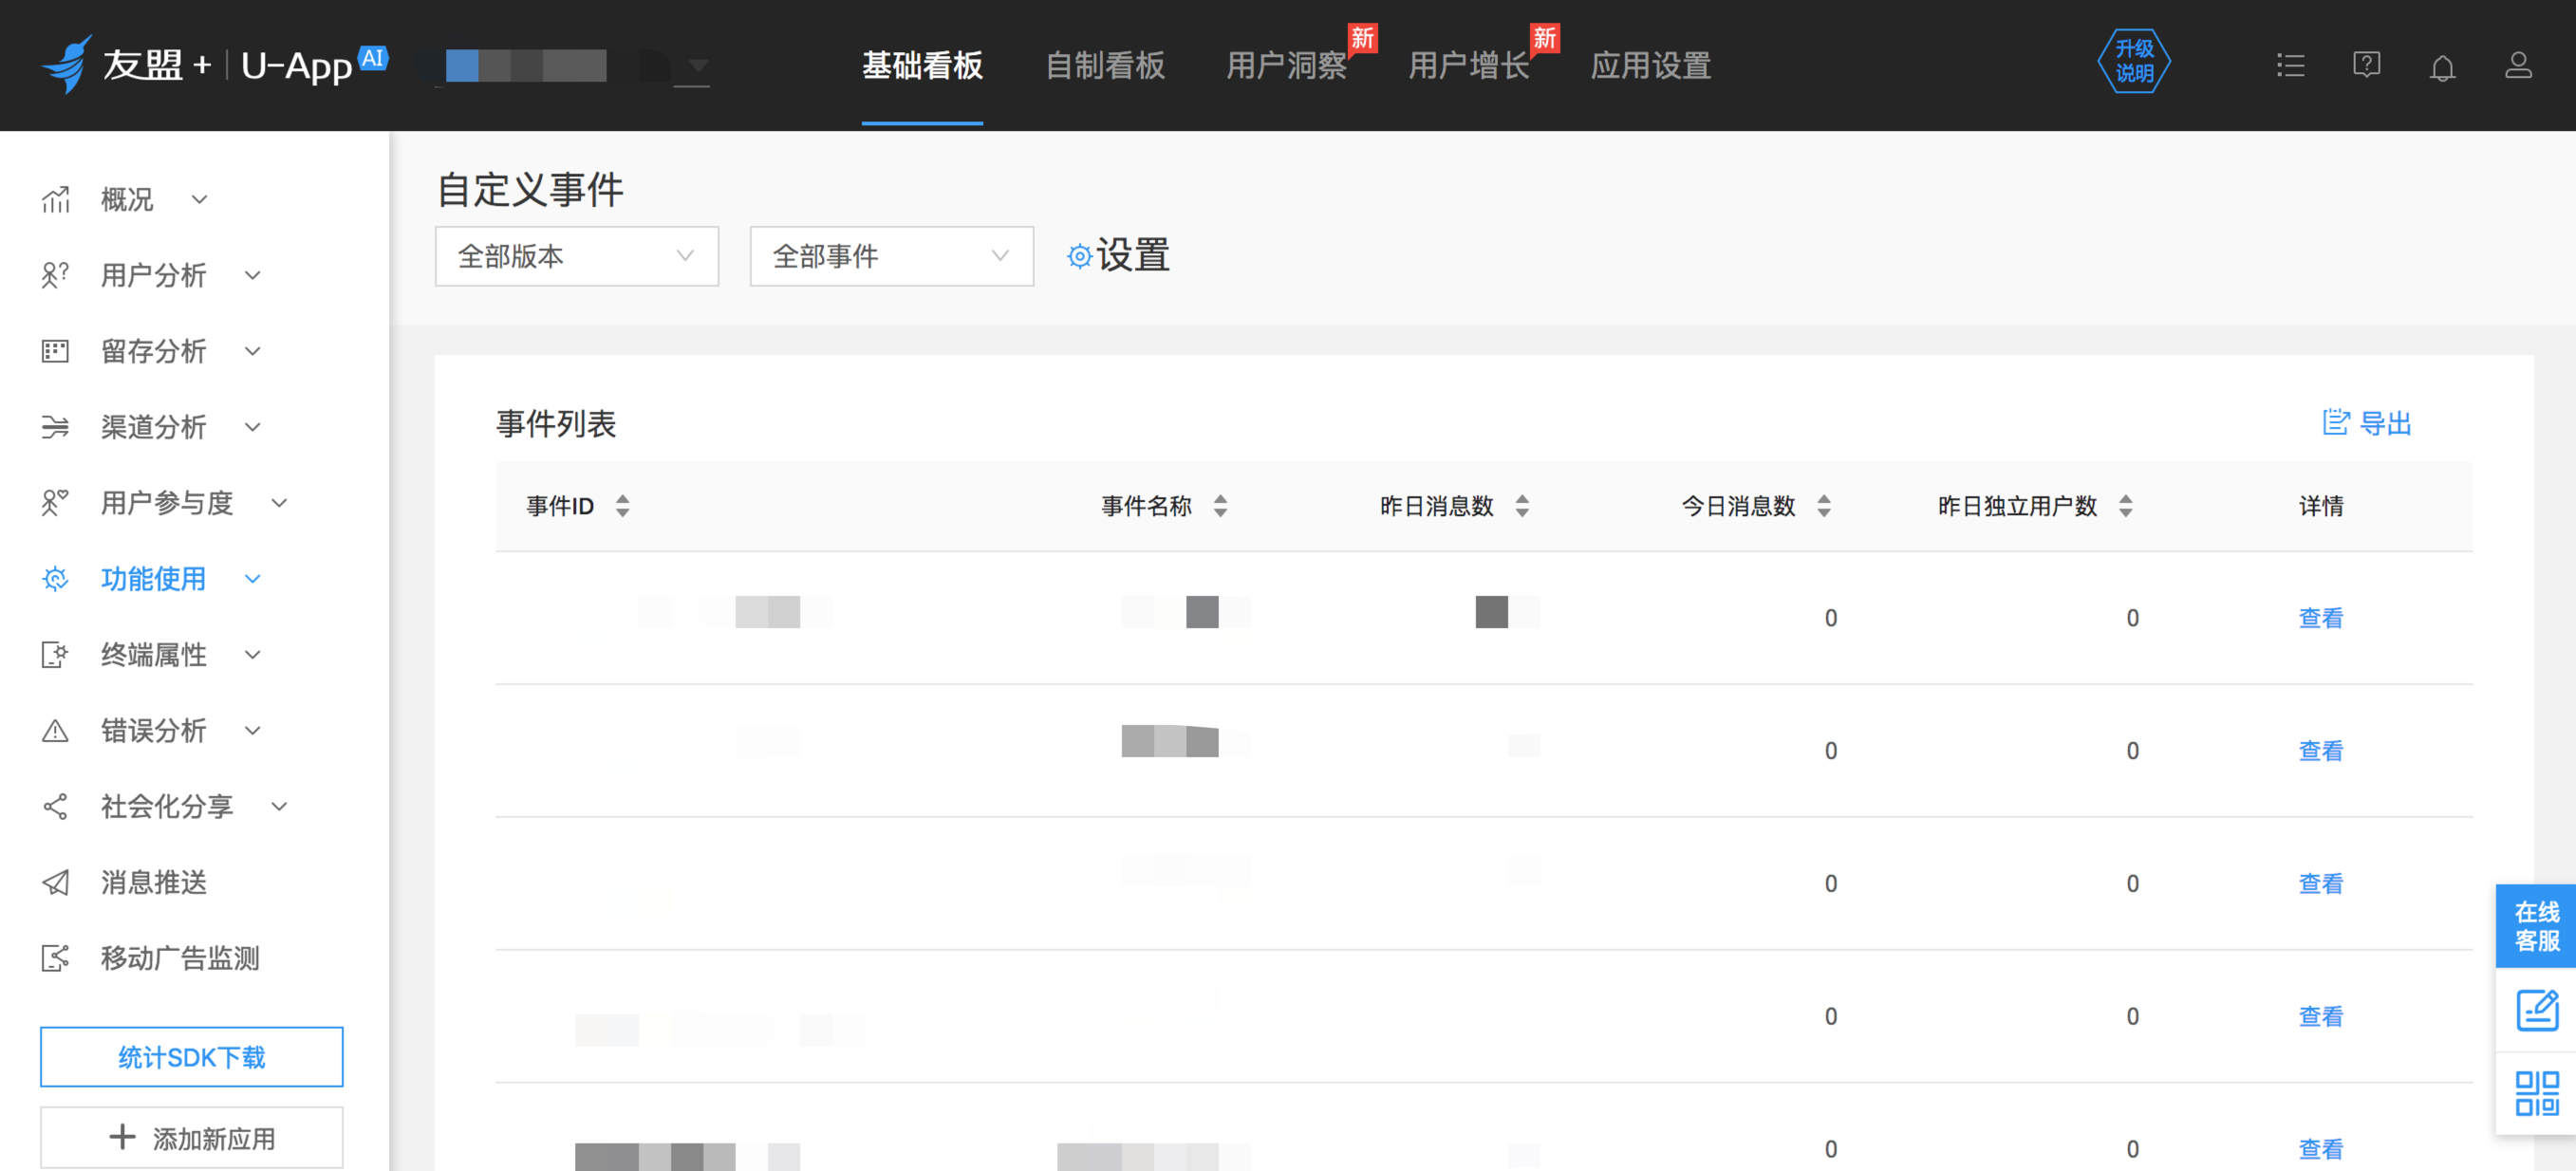Open the feedback edit icon on right

2537,1010
